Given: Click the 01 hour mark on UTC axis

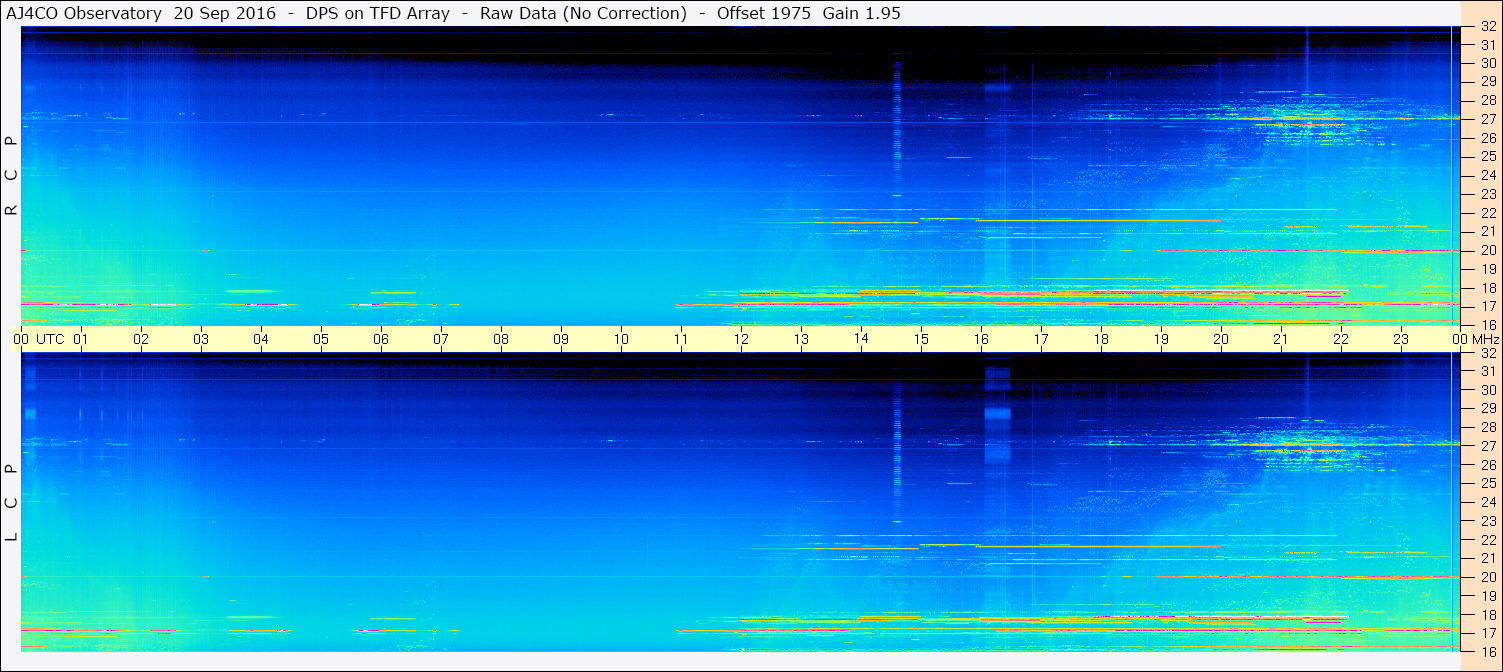Looking at the screenshot, I should (81, 339).
